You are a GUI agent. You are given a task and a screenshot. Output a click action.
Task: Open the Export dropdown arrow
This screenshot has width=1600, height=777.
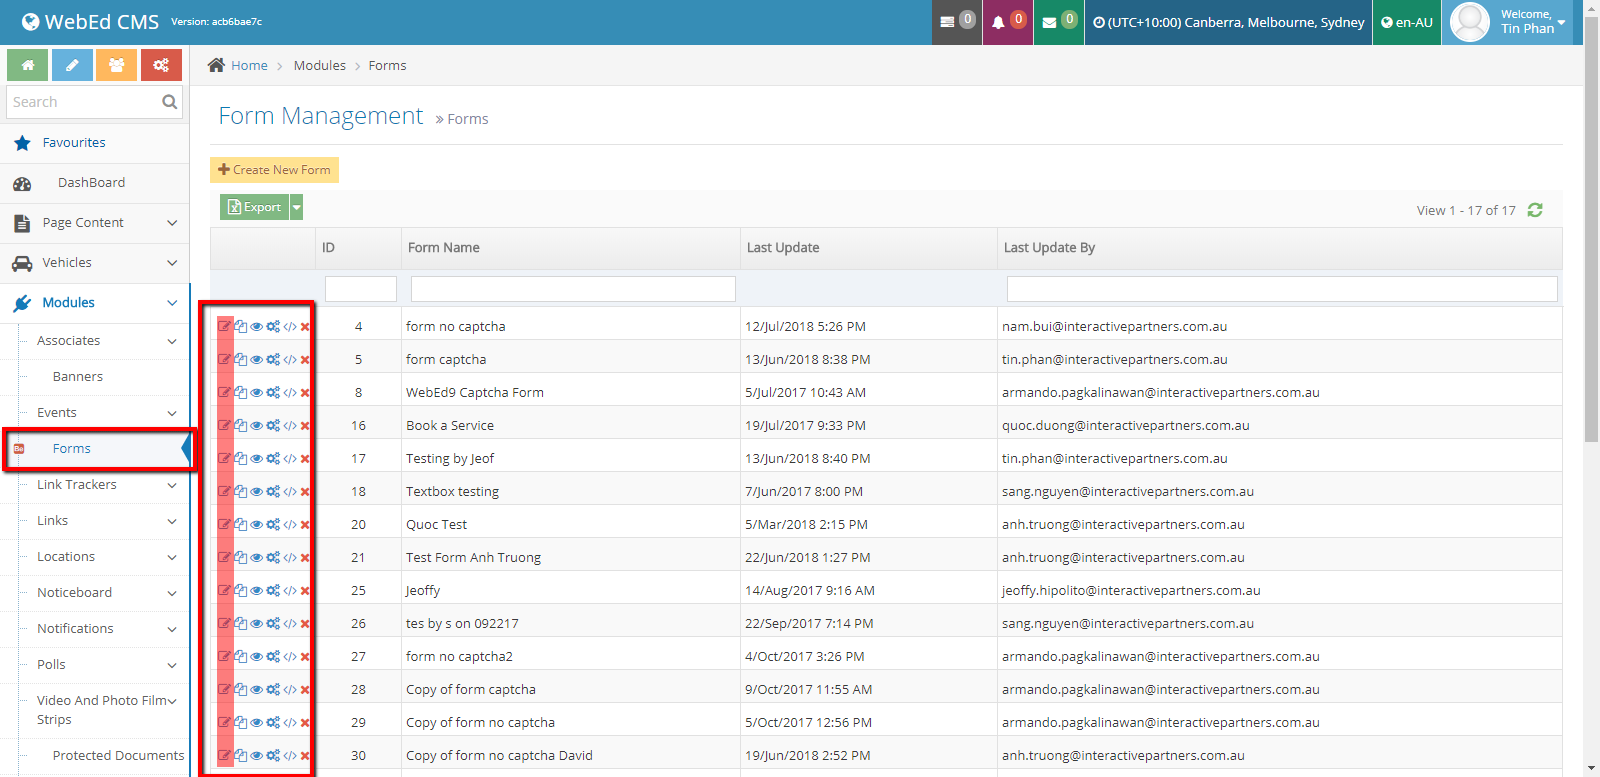[x=297, y=207]
